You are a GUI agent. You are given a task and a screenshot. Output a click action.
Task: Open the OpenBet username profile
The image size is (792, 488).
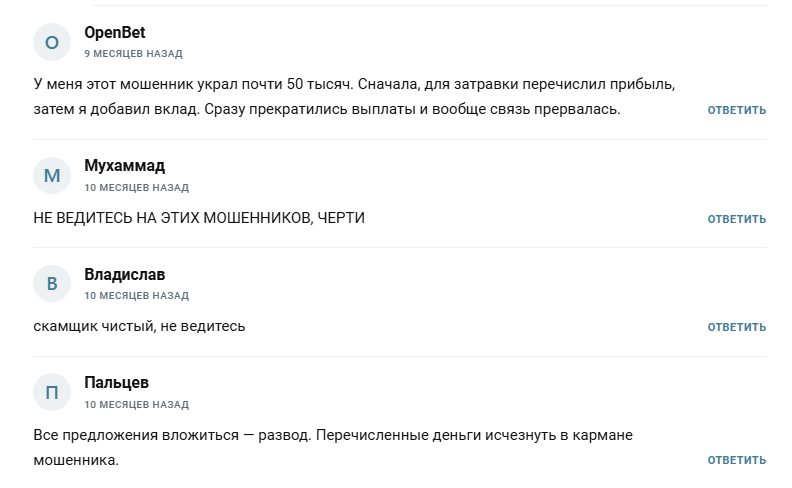point(115,32)
